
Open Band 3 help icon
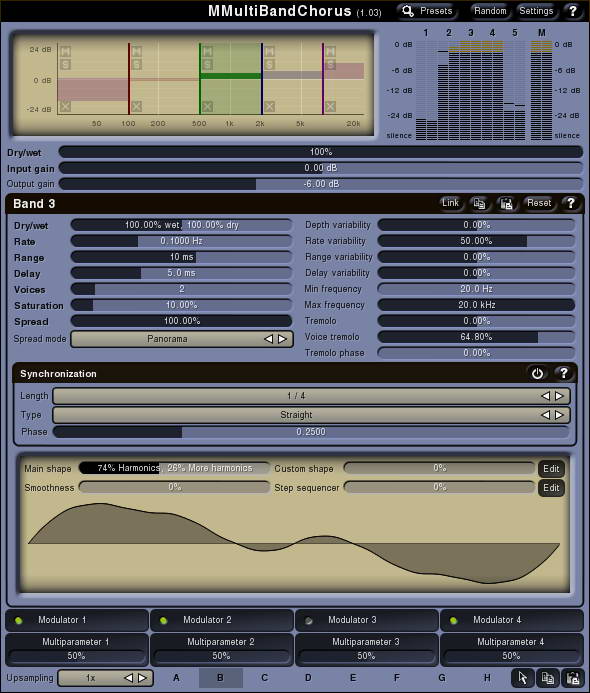click(571, 203)
